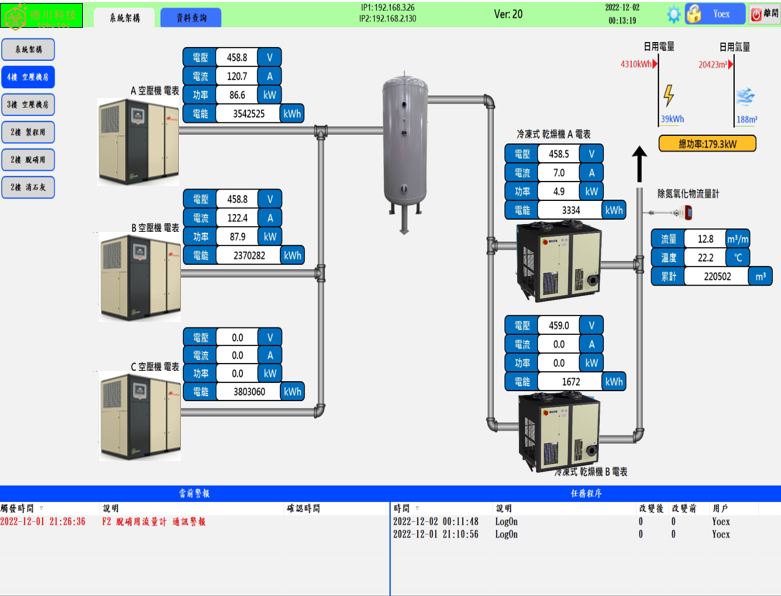Click the refrigerated dryer A unit

[x=557, y=261]
